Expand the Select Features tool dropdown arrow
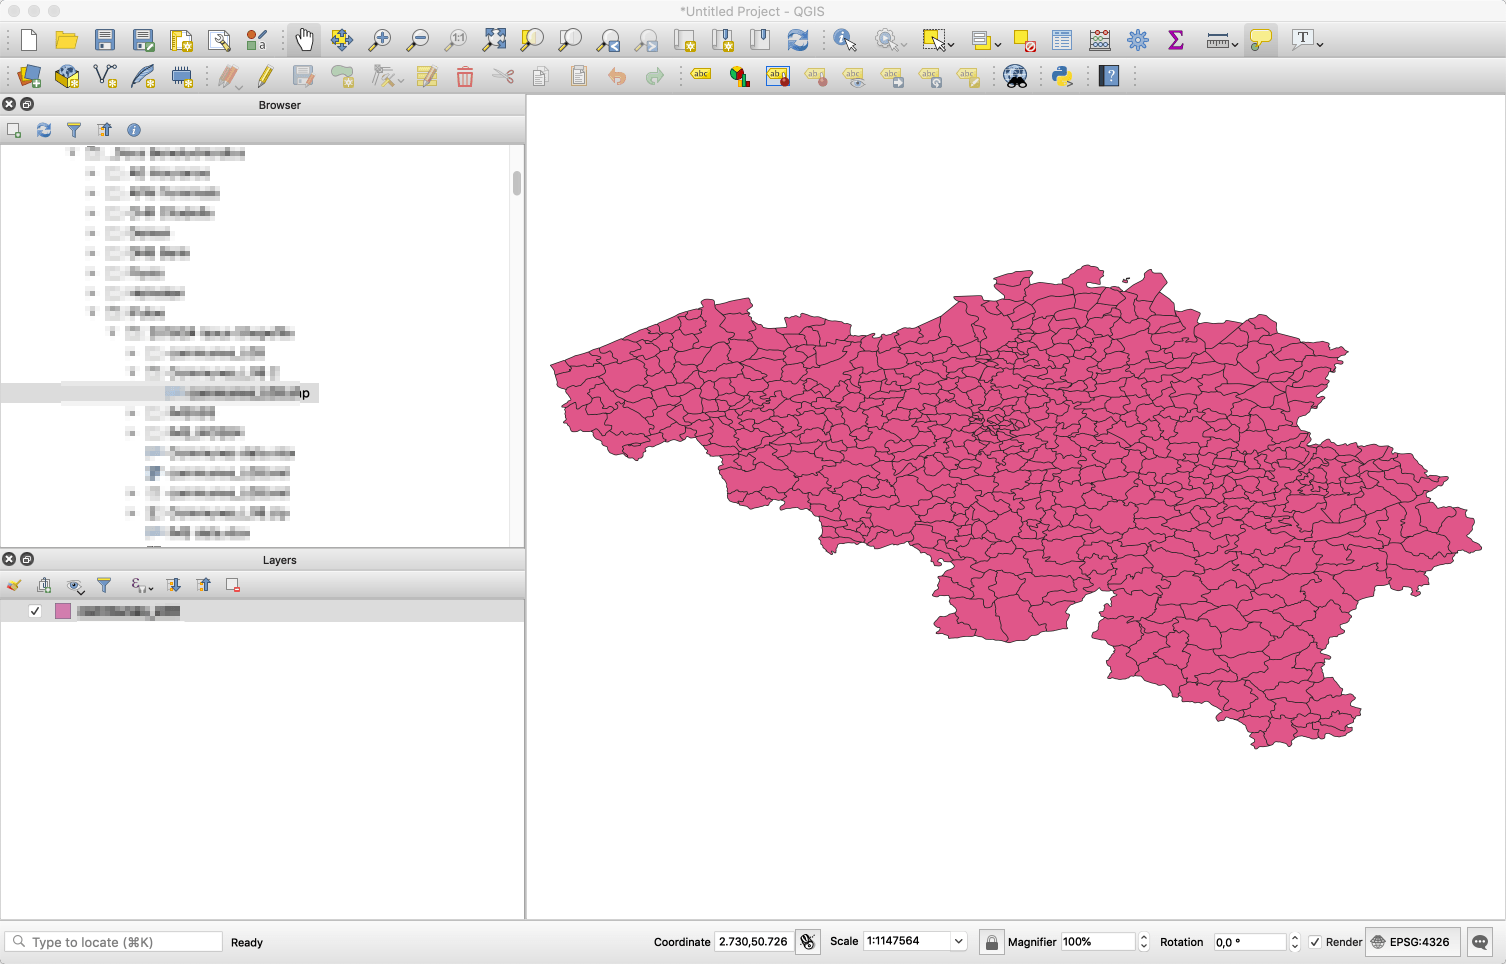This screenshot has width=1506, height=964. [x=951, y=43]
